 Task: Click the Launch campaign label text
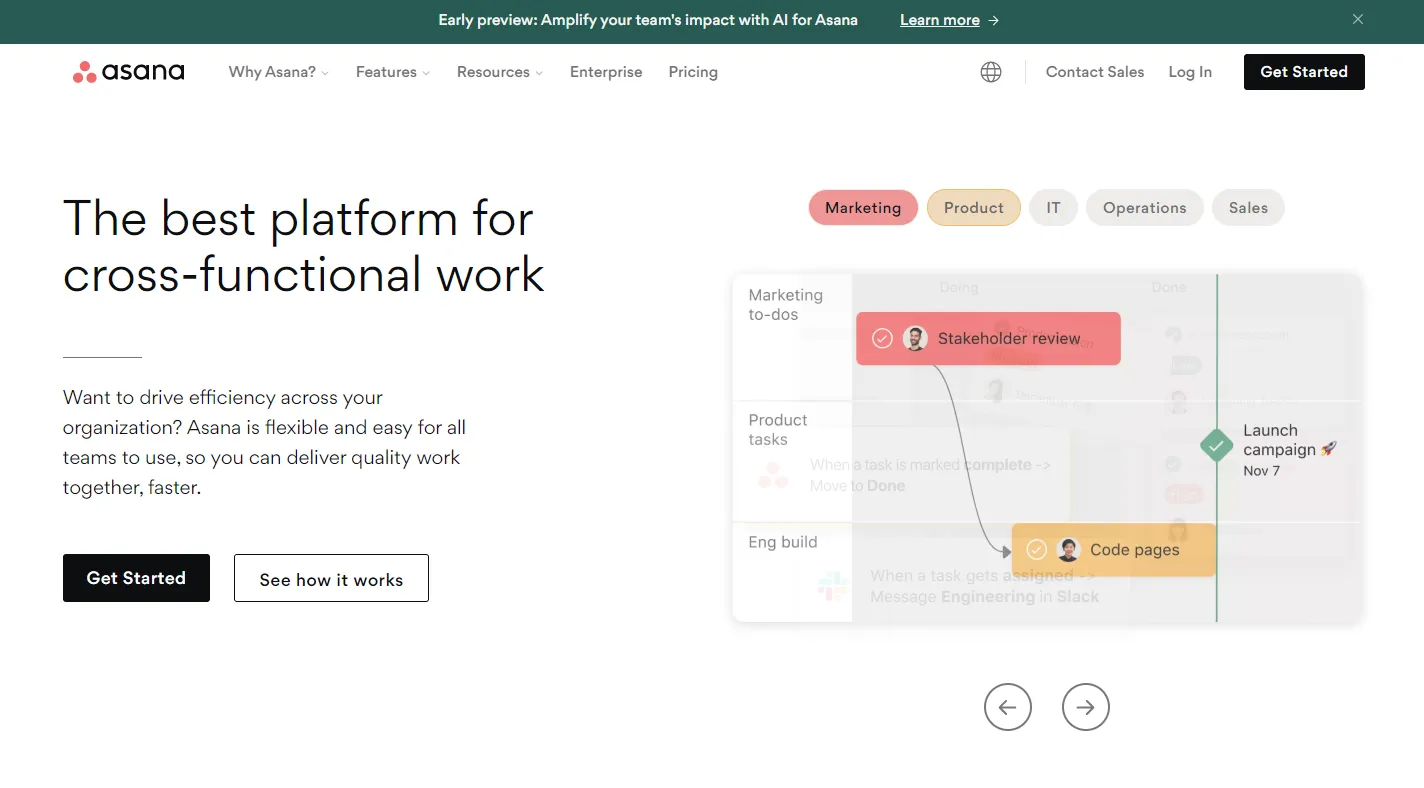(x=1290, y=440)
